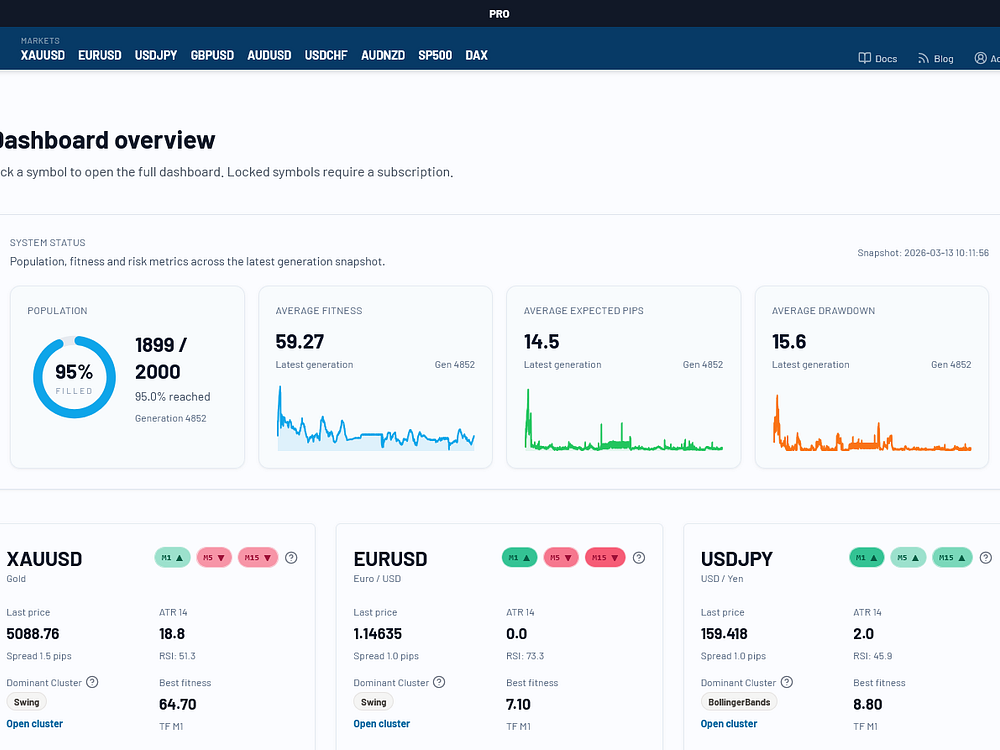Select the M15 badge on XAUUSD card
The width and height of the screenshot is (1000, 750).
point(257,558)
